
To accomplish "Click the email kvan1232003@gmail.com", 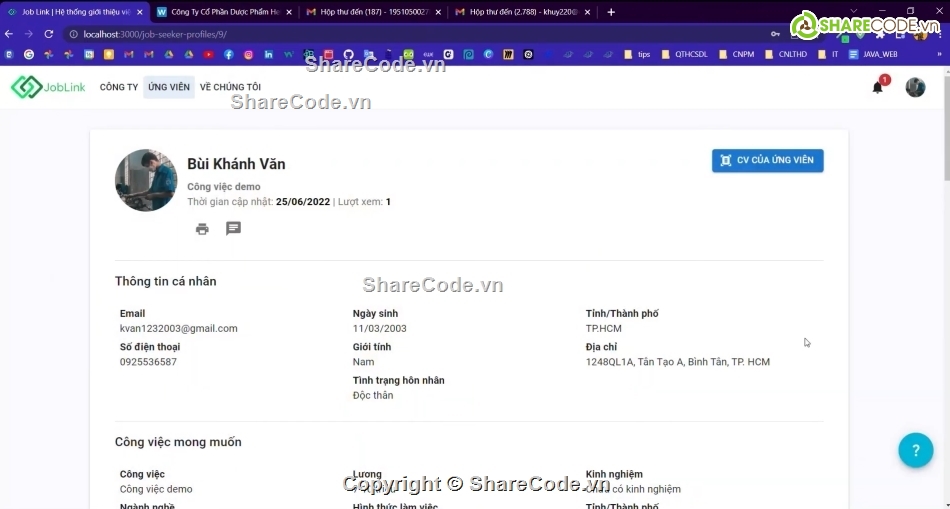I will click(179, 328).
